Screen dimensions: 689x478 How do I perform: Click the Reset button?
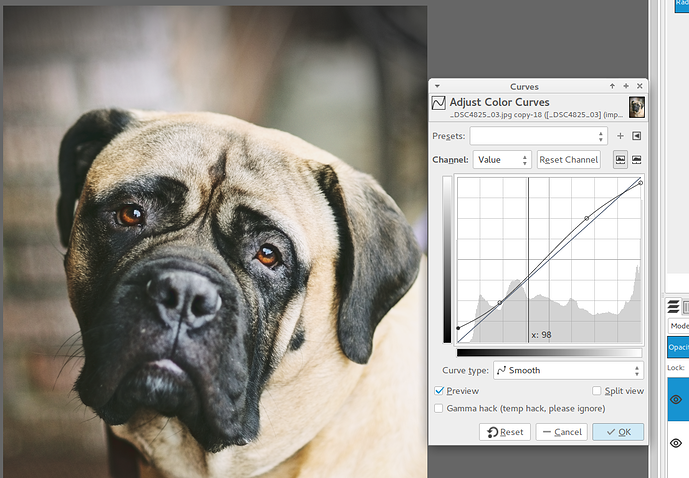click(505, 432)
